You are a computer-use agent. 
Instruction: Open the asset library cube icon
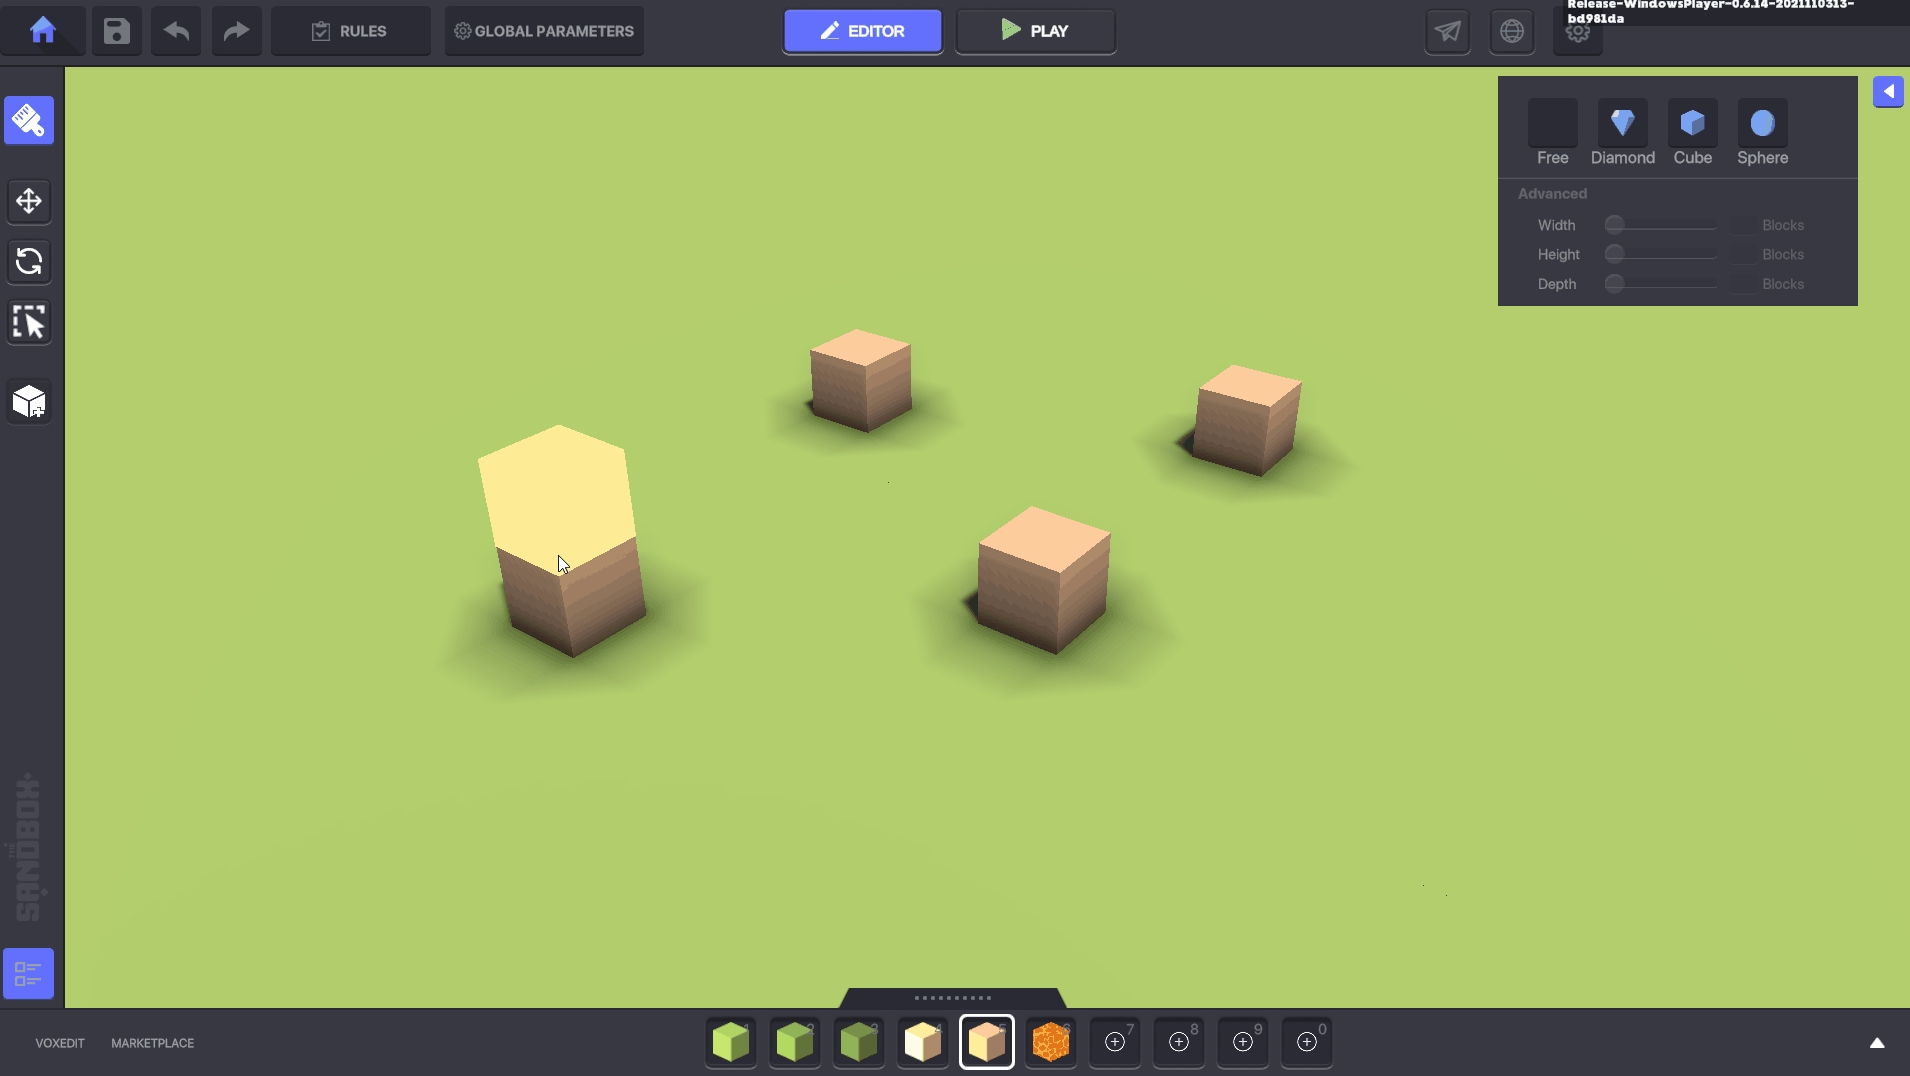tap(29, 402)
